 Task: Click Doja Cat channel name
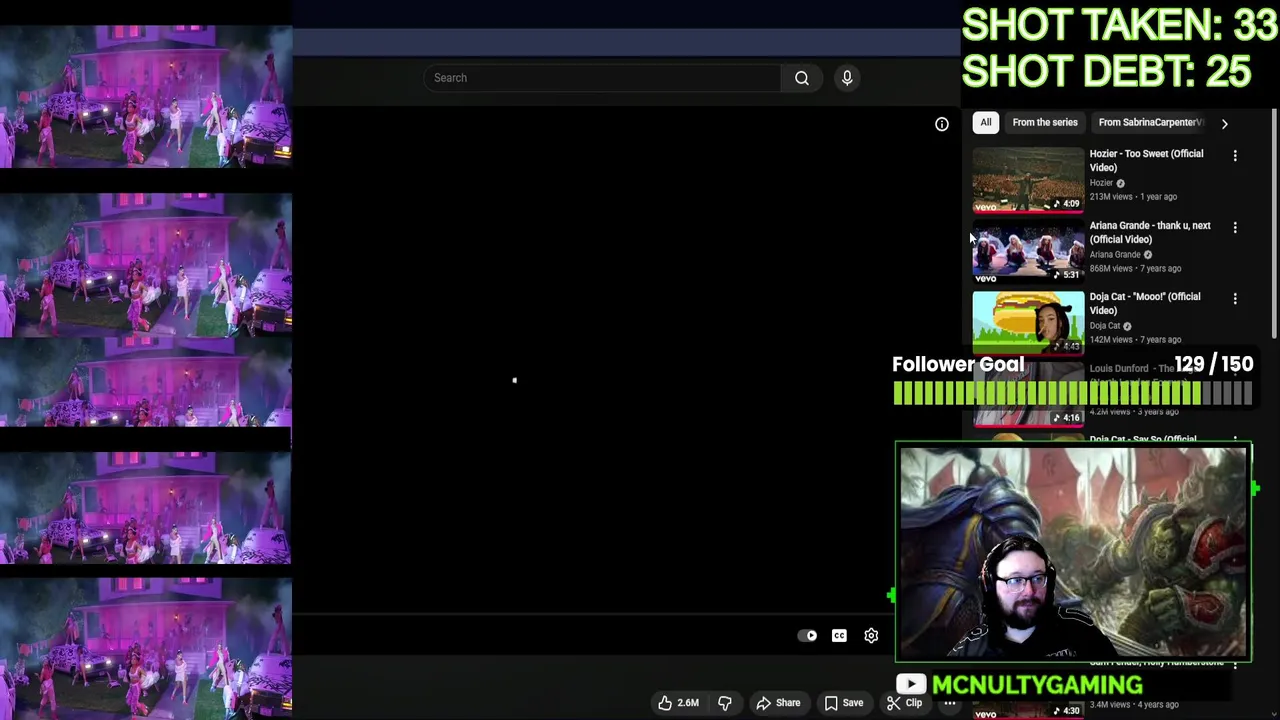(1105, 325)
